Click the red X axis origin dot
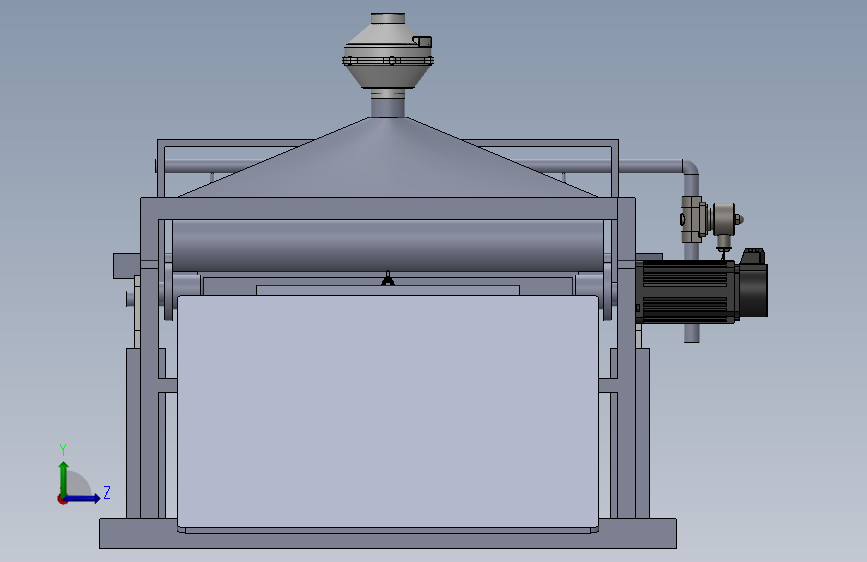Image resolution: width=867 pixels, height=562 pixels. [x=62, y=499]
